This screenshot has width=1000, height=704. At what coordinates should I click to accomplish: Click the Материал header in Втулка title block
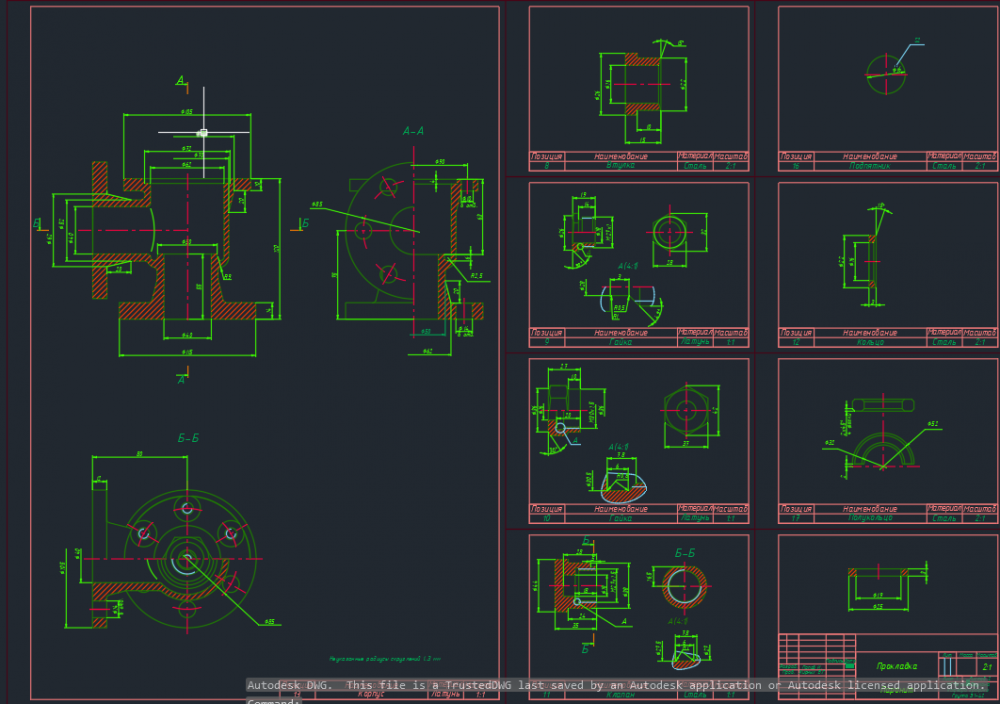[x=694, y=156]
